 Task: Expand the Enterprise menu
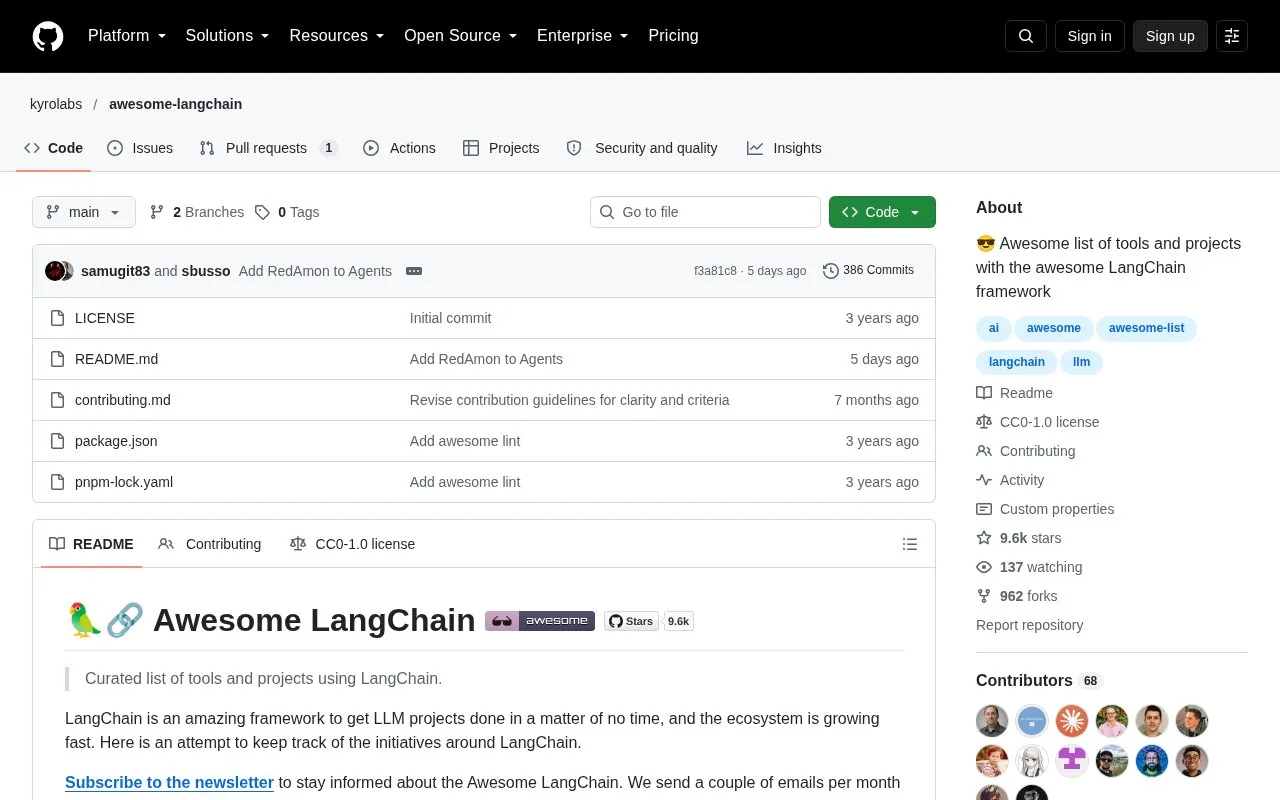coord(583,36)
